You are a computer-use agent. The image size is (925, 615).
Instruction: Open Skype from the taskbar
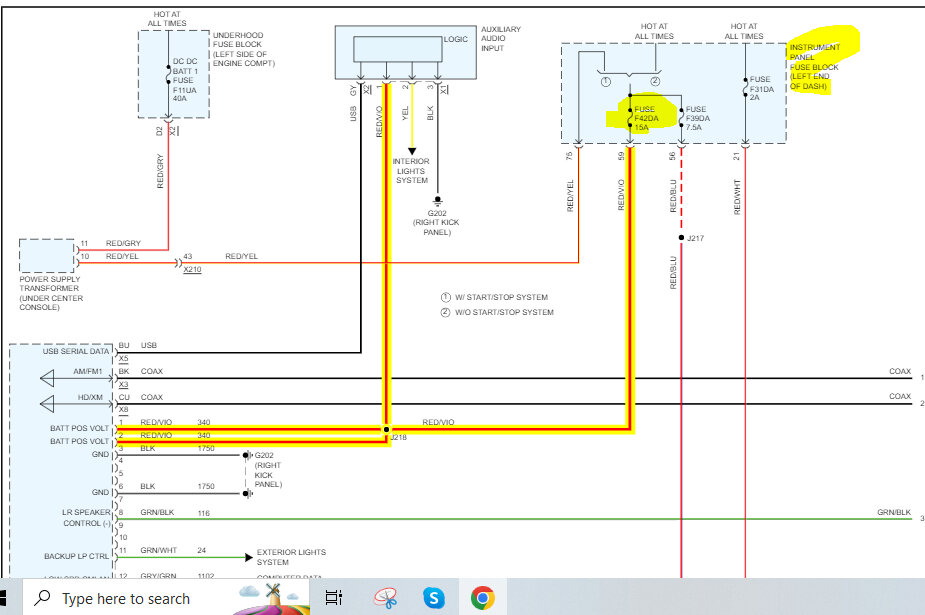pos(433,598)
